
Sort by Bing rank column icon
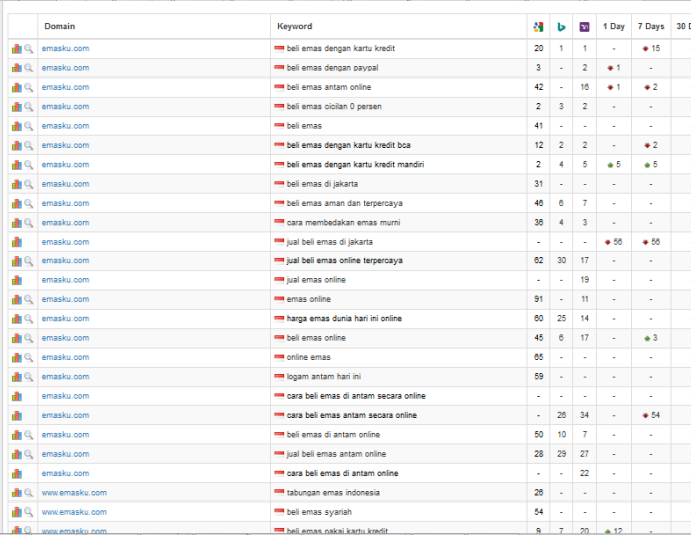pos(561,27)
